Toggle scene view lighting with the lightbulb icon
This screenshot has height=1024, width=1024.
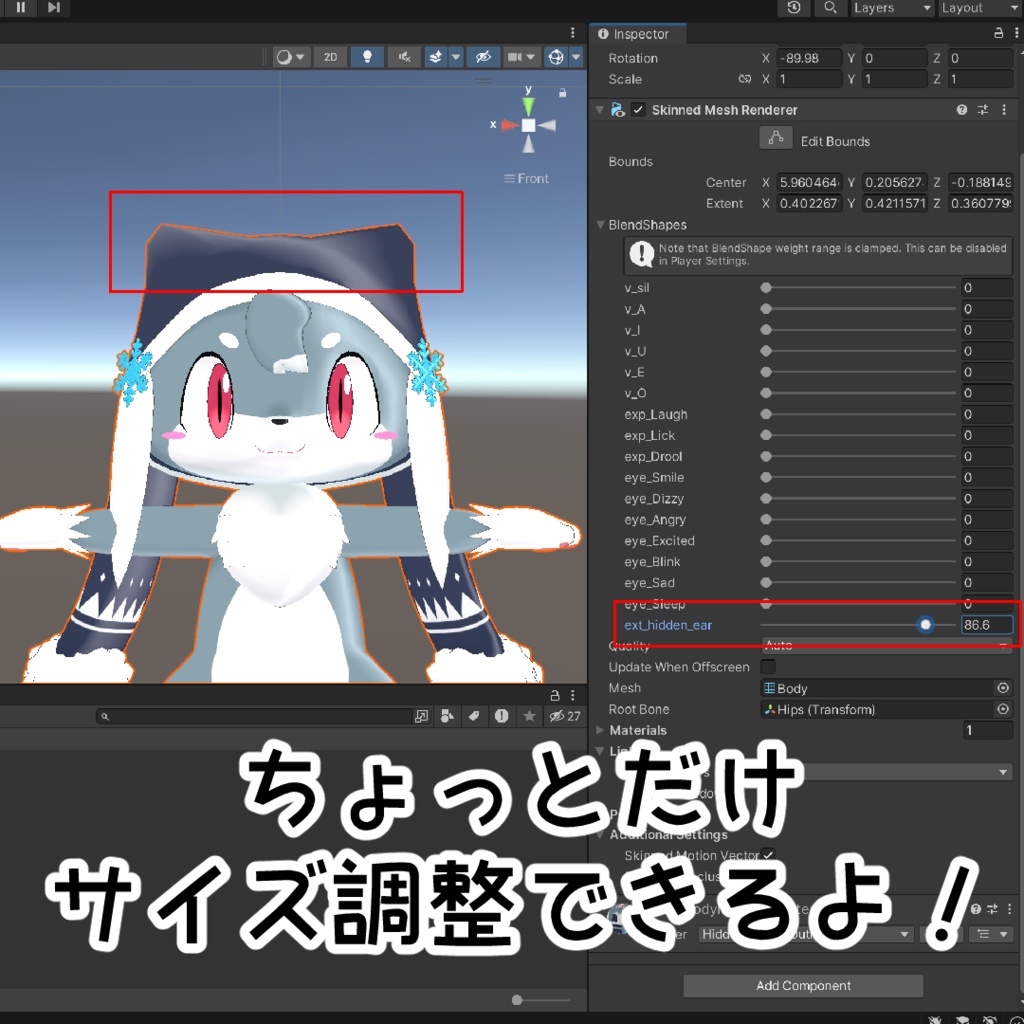pos(367,56)
